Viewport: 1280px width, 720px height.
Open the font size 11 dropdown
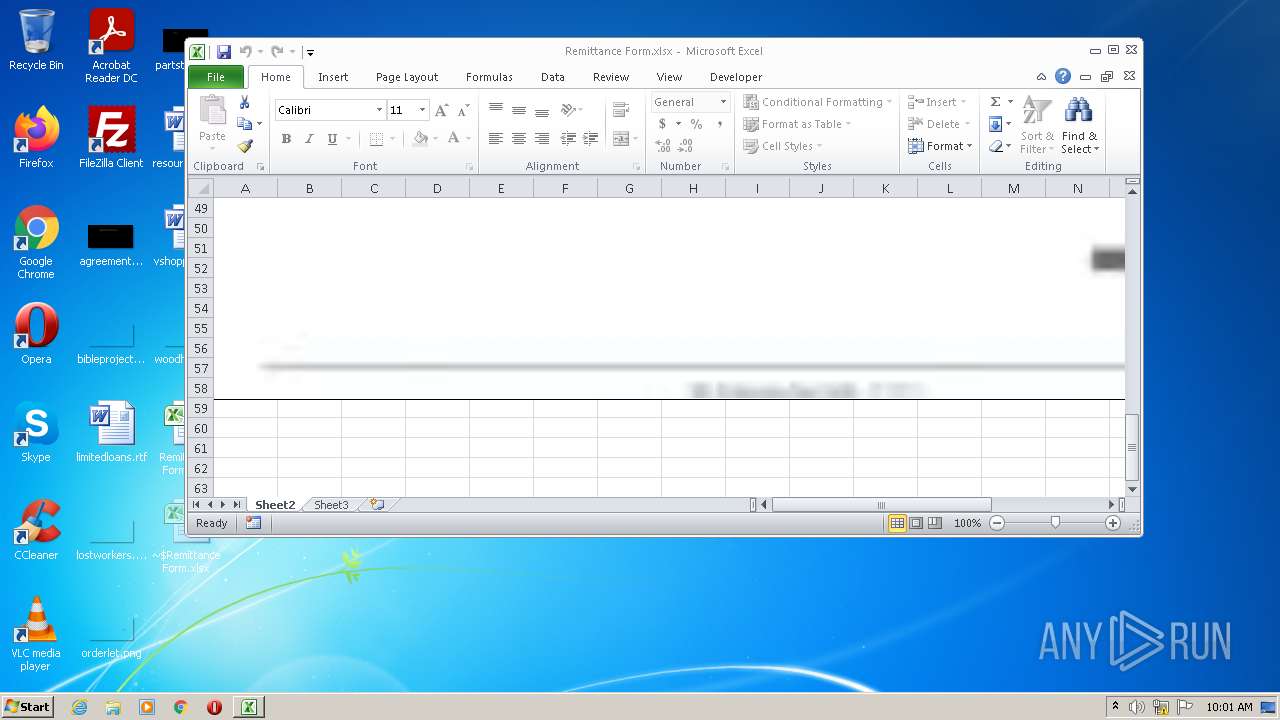[423, 110]
